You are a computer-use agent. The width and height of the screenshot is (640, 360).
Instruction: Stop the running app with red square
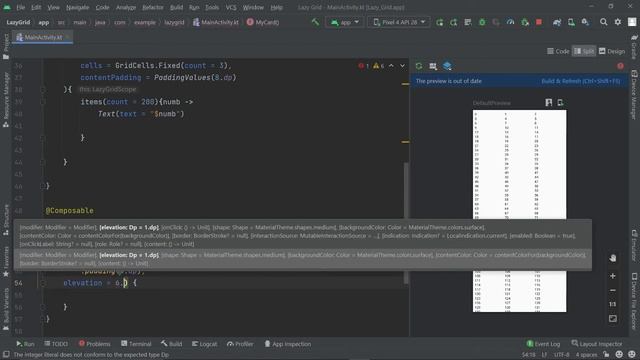[x=539, y=22]
